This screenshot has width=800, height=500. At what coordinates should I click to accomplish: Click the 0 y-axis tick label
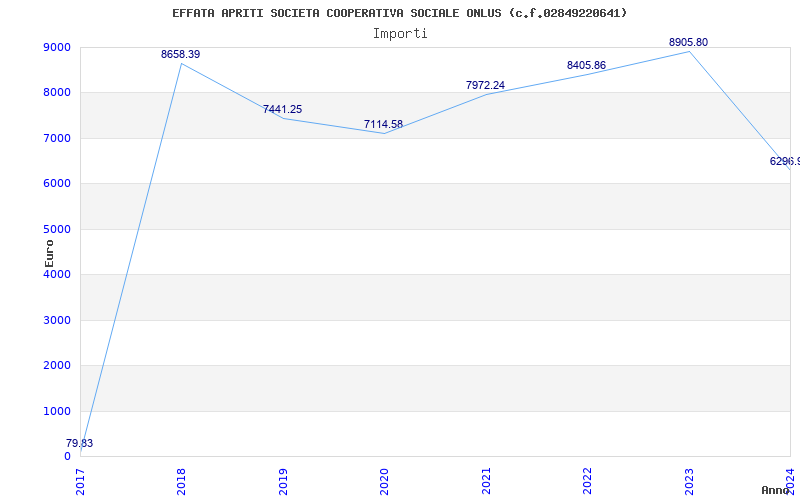click(67, 457)
